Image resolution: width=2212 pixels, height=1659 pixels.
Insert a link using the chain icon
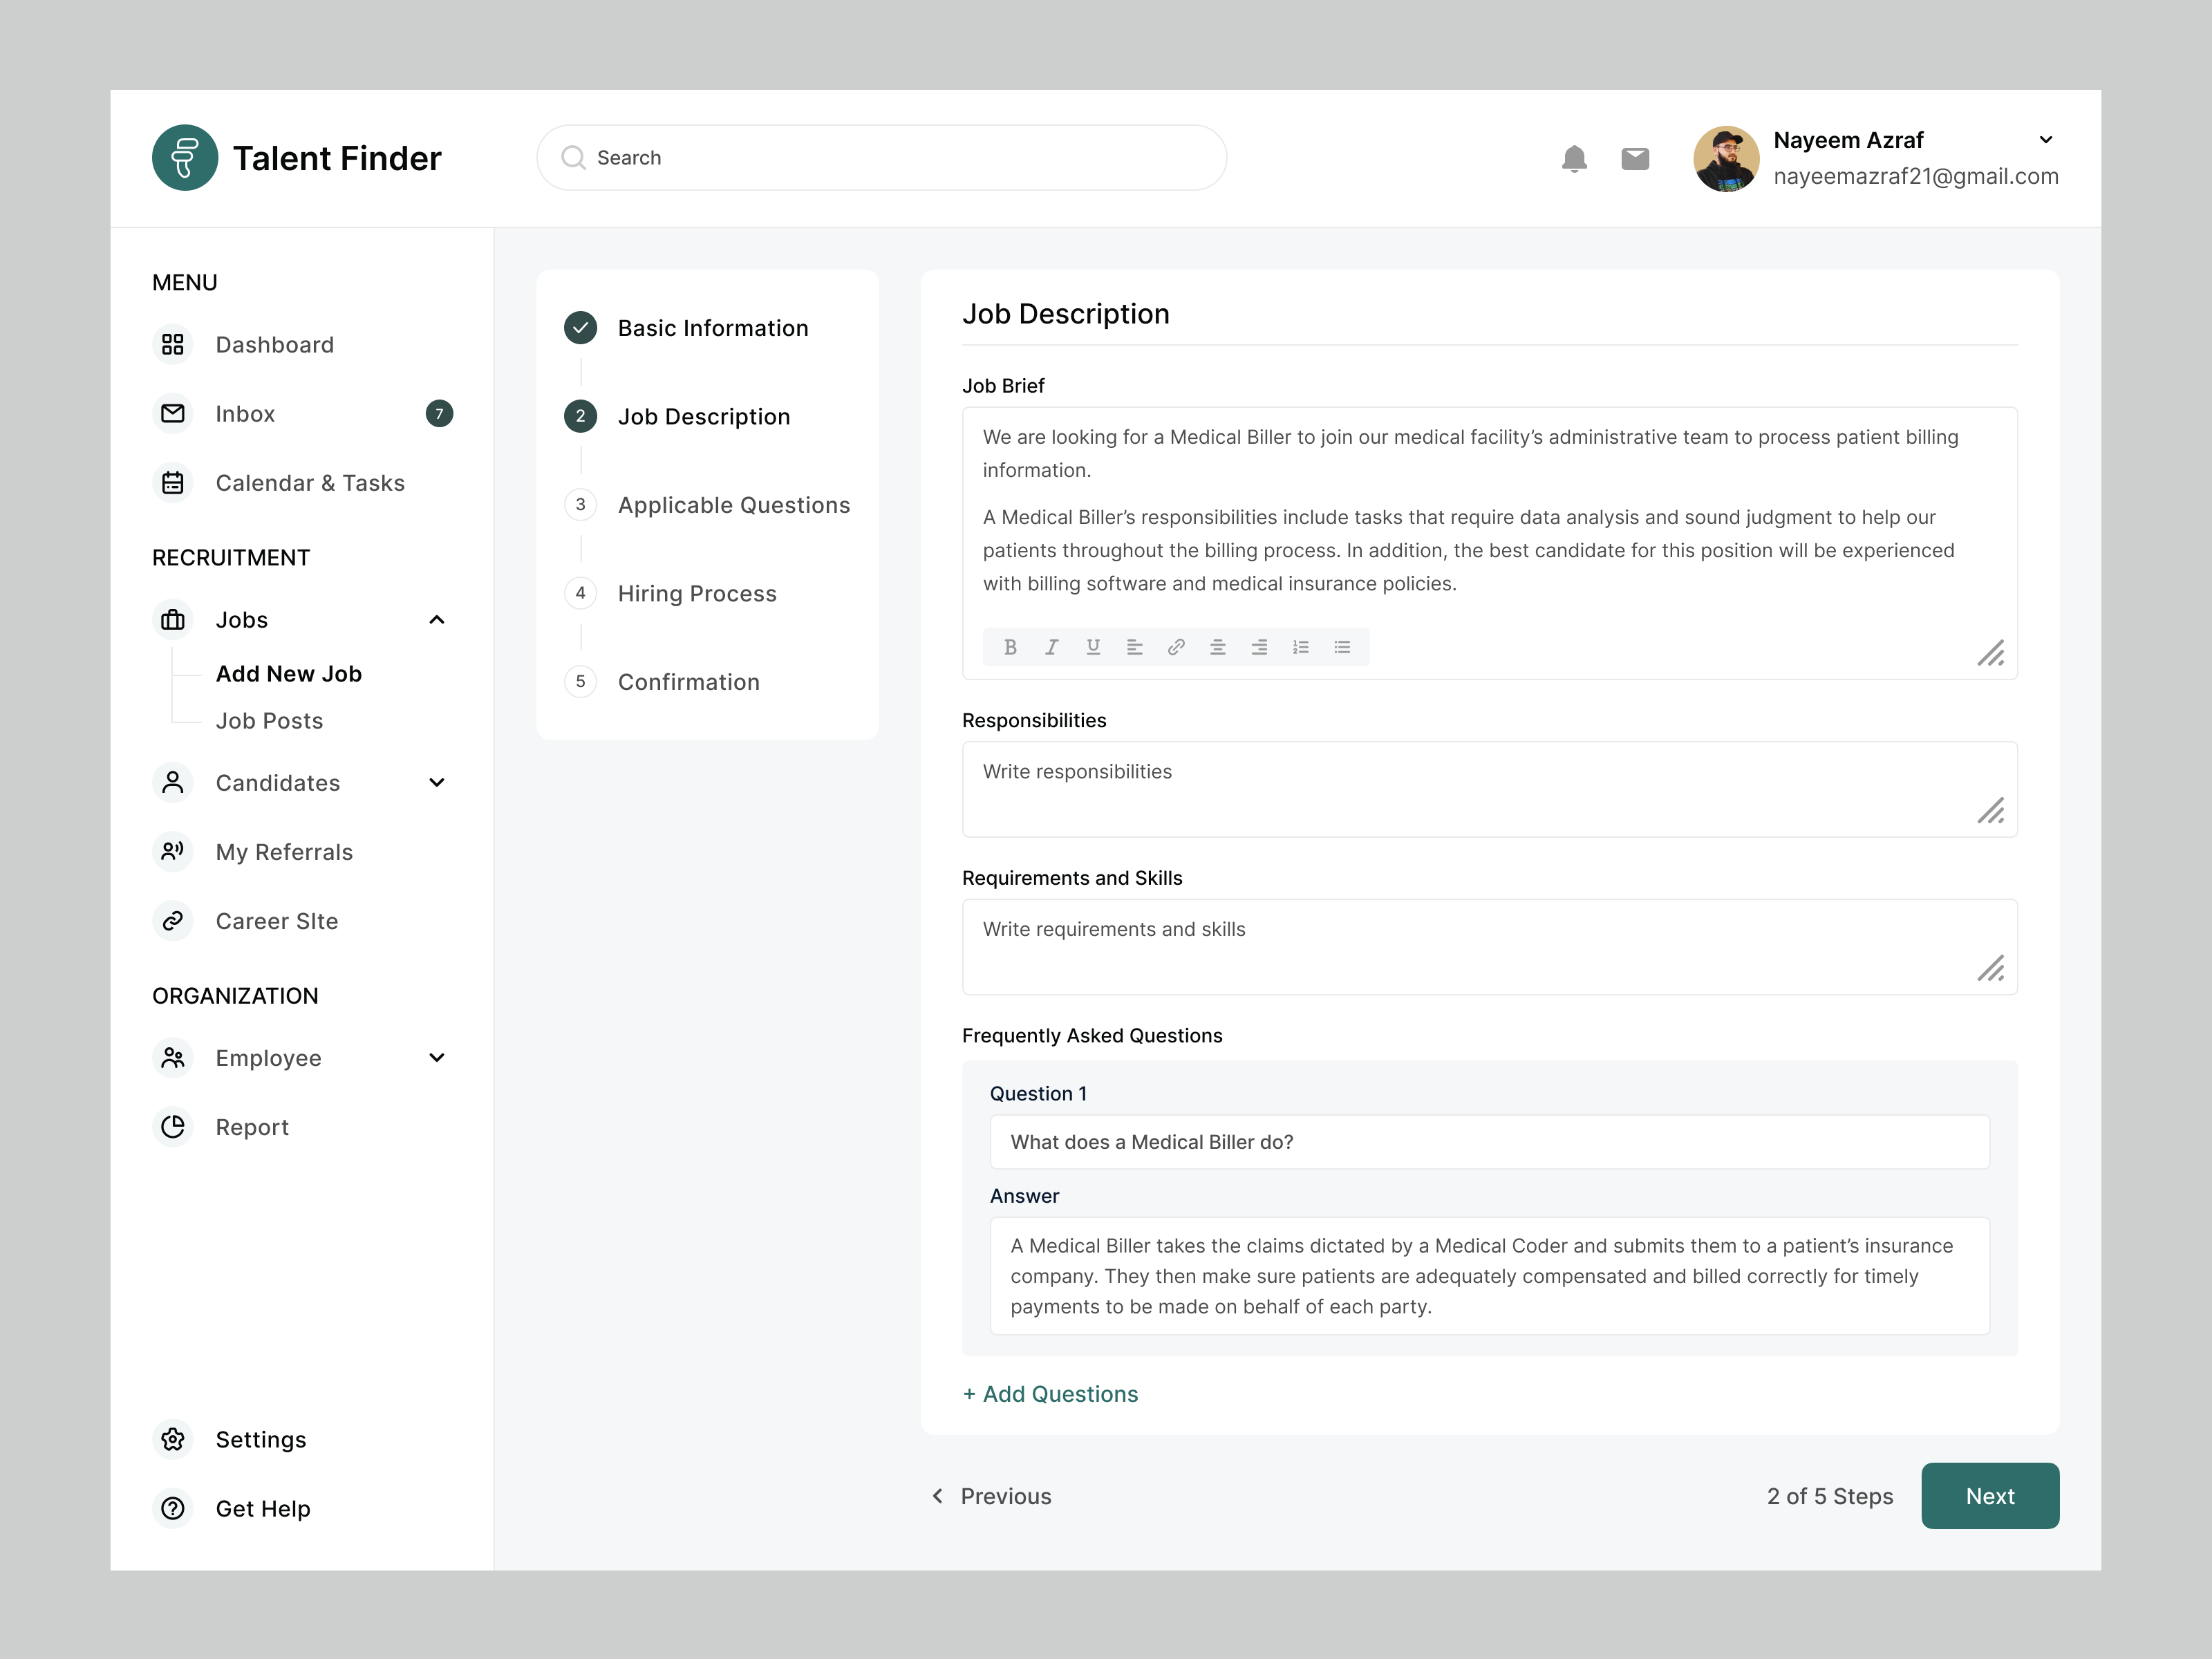tap(1176, 647)
